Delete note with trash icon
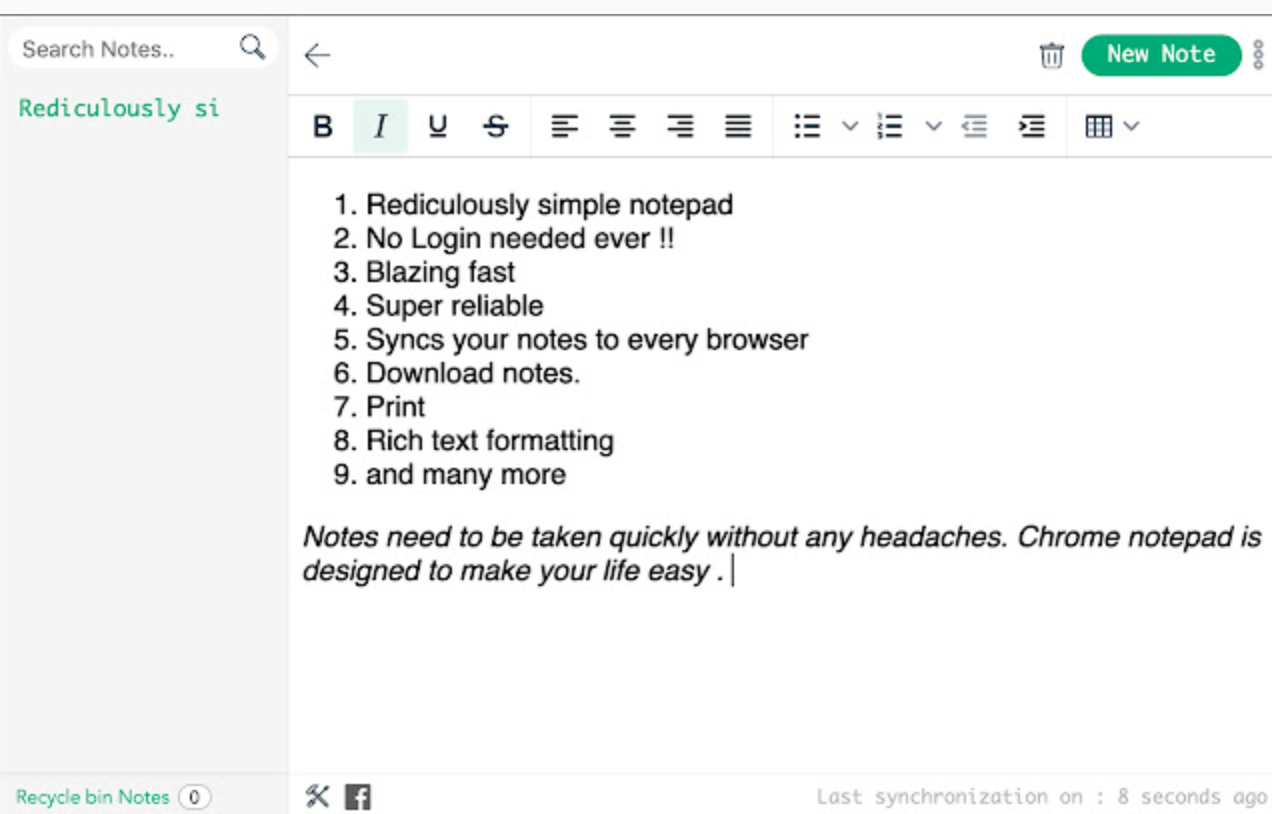This screenshot has width=1272, height=814. pyautogui.click(x=1051, y=55)
